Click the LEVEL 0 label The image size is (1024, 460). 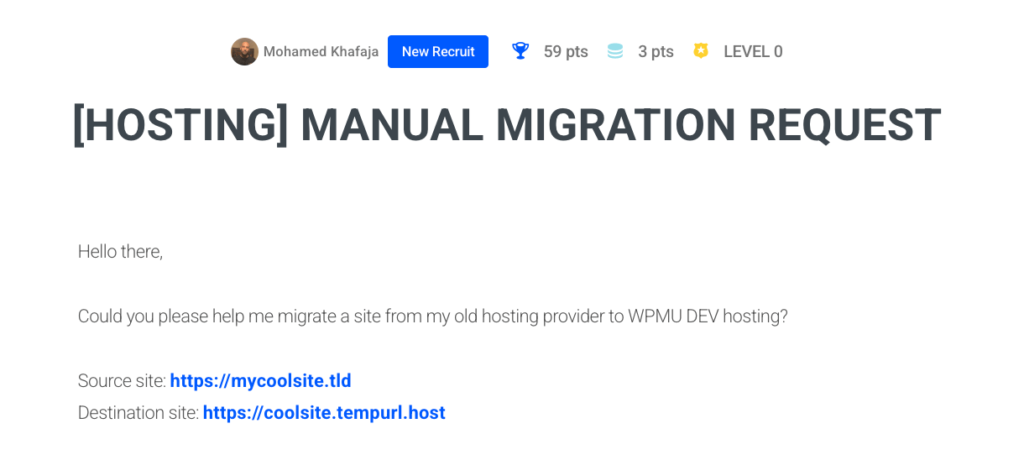coord(753,52)
